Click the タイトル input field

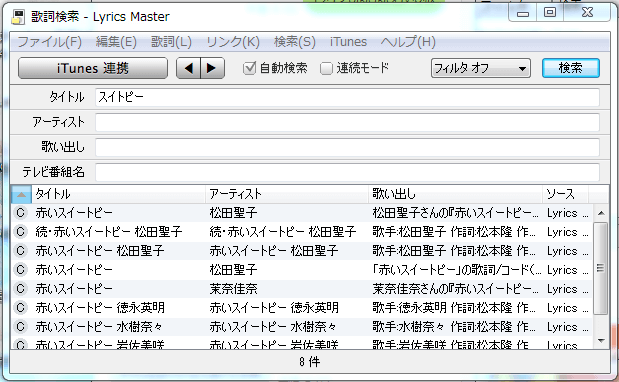347,97
